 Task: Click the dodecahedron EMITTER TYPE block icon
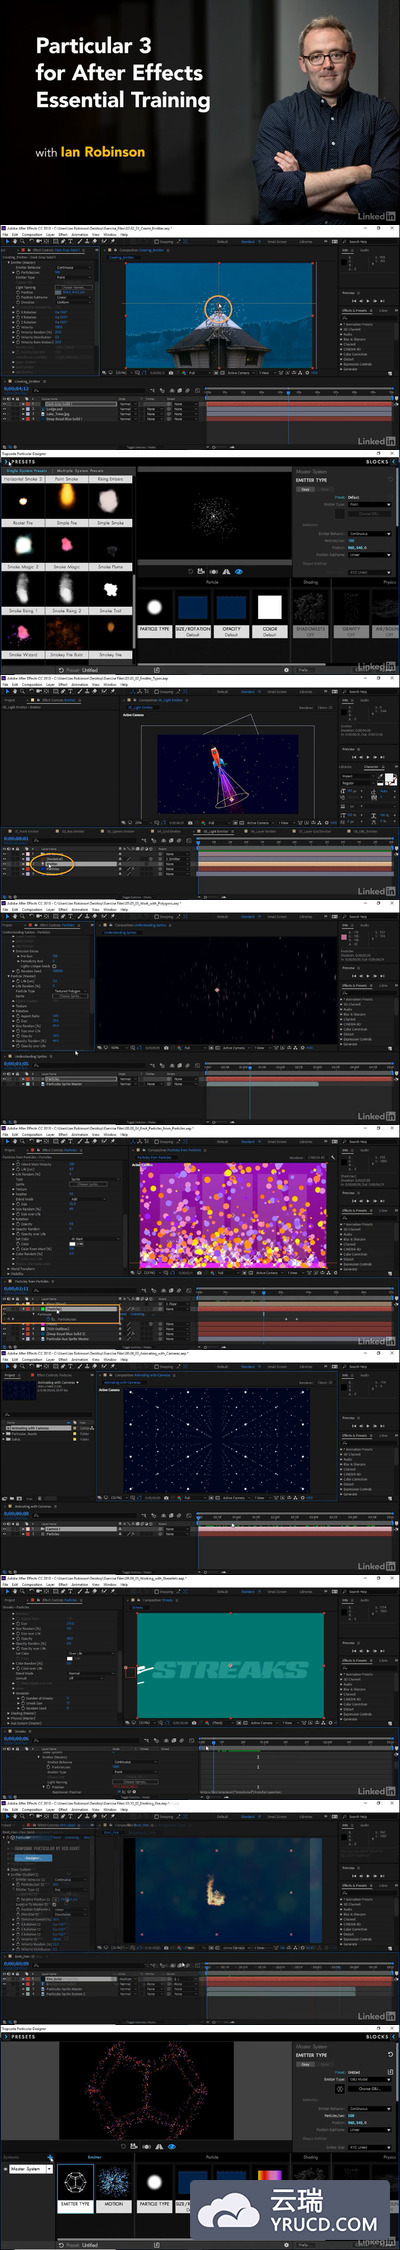pos(75,2185)
